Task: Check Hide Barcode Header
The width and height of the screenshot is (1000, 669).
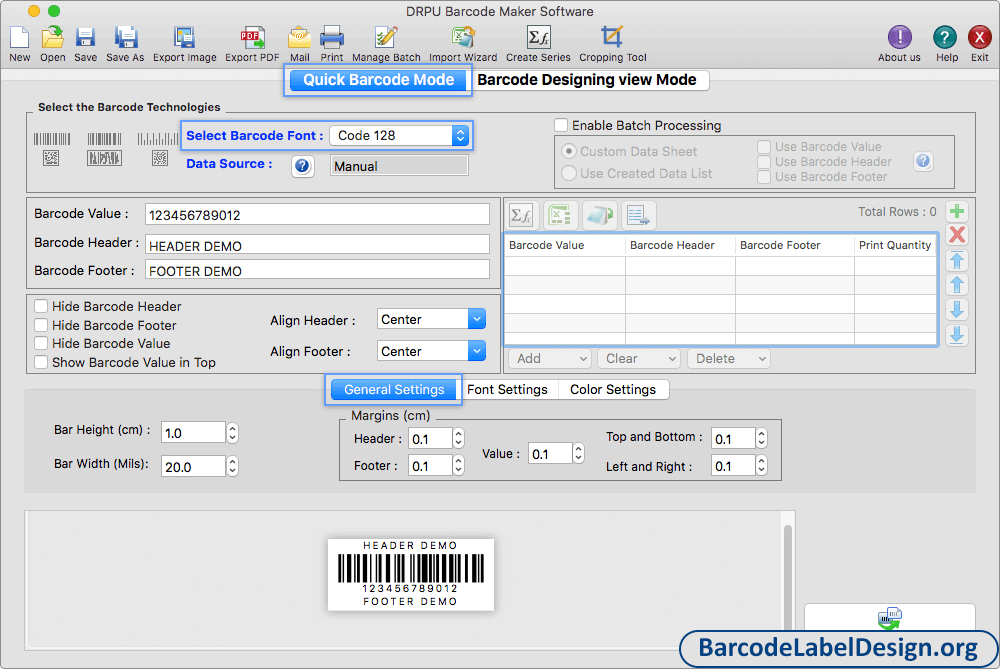Action: coord(41,306)
